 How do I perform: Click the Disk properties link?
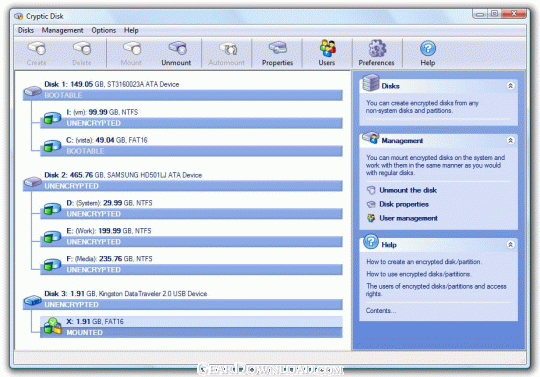pos(404,204)
